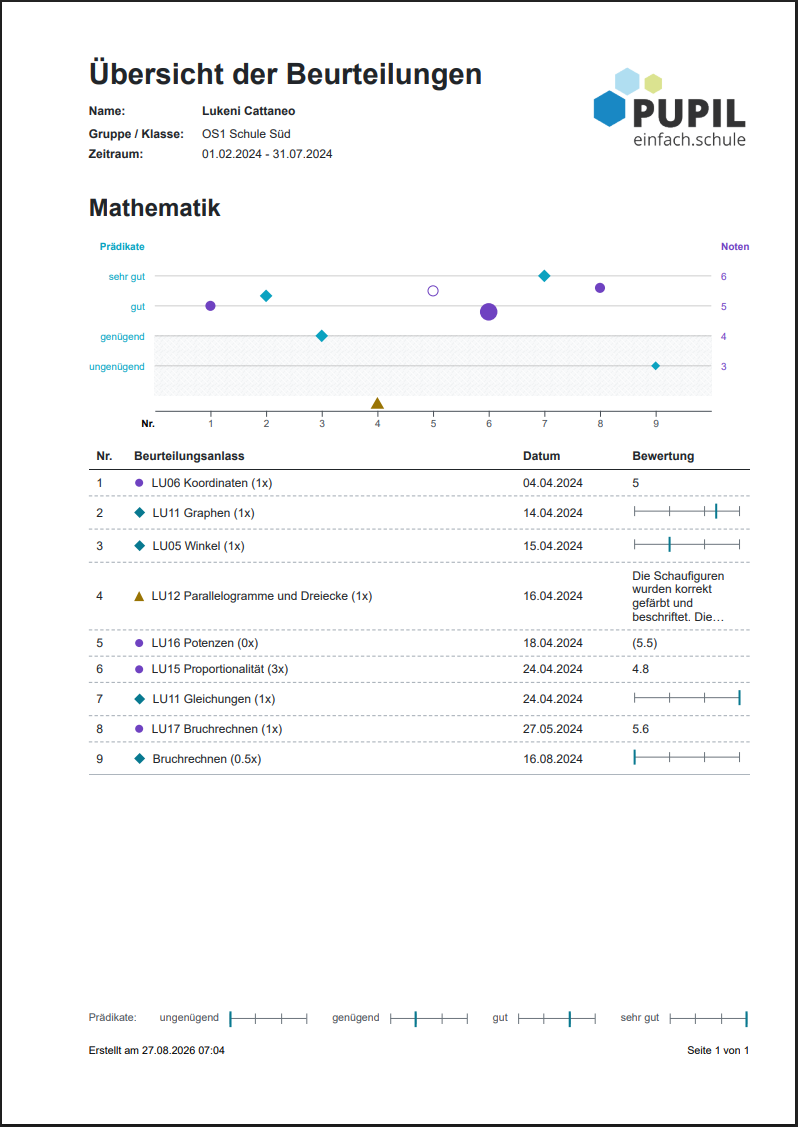The width and height of the screenshot is (798, 1127).
Task: Click the teal diamond on sehr gut line
Action: click(x=544, y=276)
